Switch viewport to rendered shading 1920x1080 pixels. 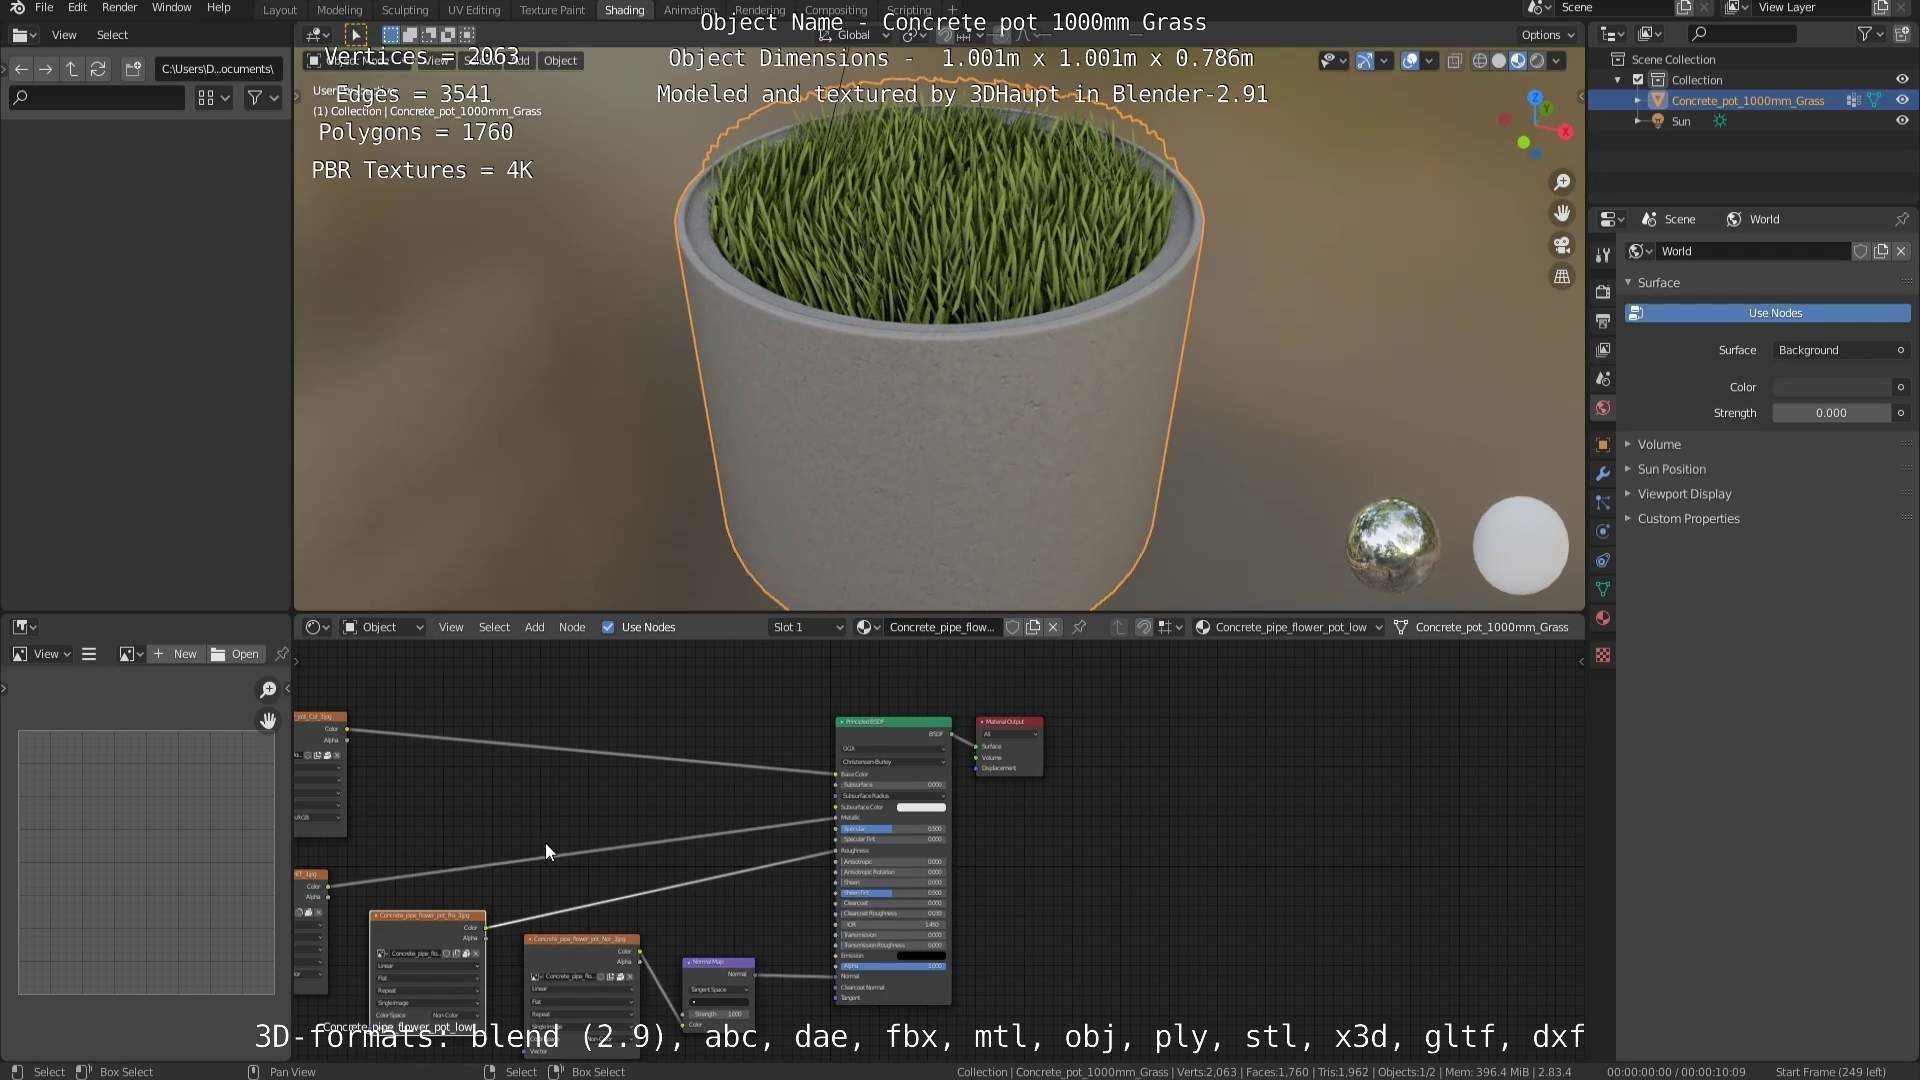(1537, 61)
